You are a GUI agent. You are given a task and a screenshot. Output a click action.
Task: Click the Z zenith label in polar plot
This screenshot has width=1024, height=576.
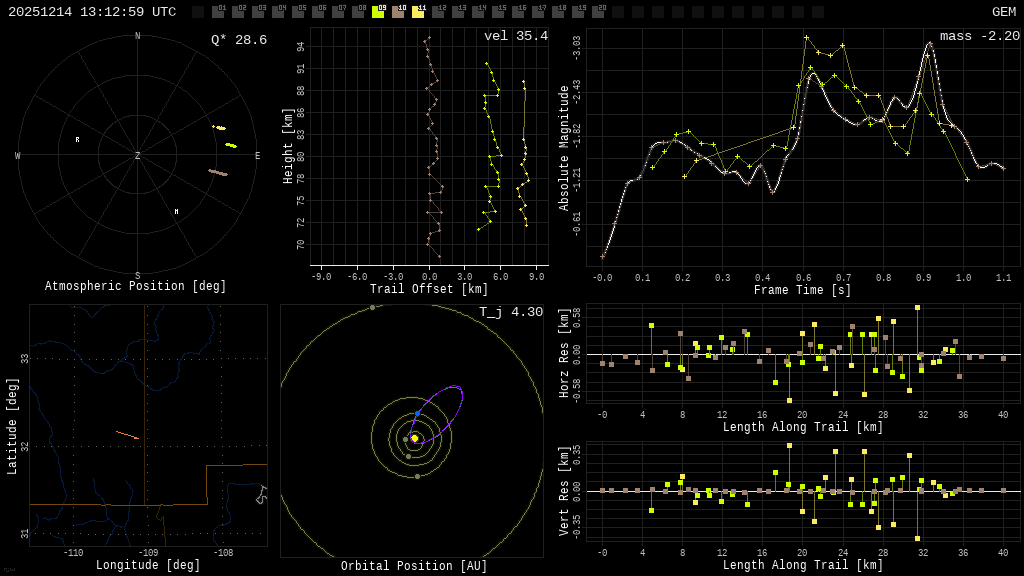(x=138, y=156)
